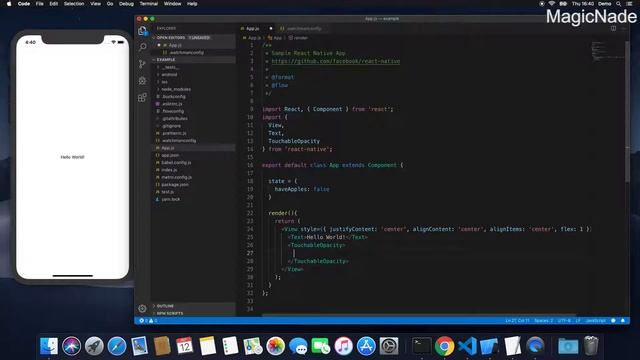Expand the Outline section
Screen dimensions: 640x360
point(193,306)
